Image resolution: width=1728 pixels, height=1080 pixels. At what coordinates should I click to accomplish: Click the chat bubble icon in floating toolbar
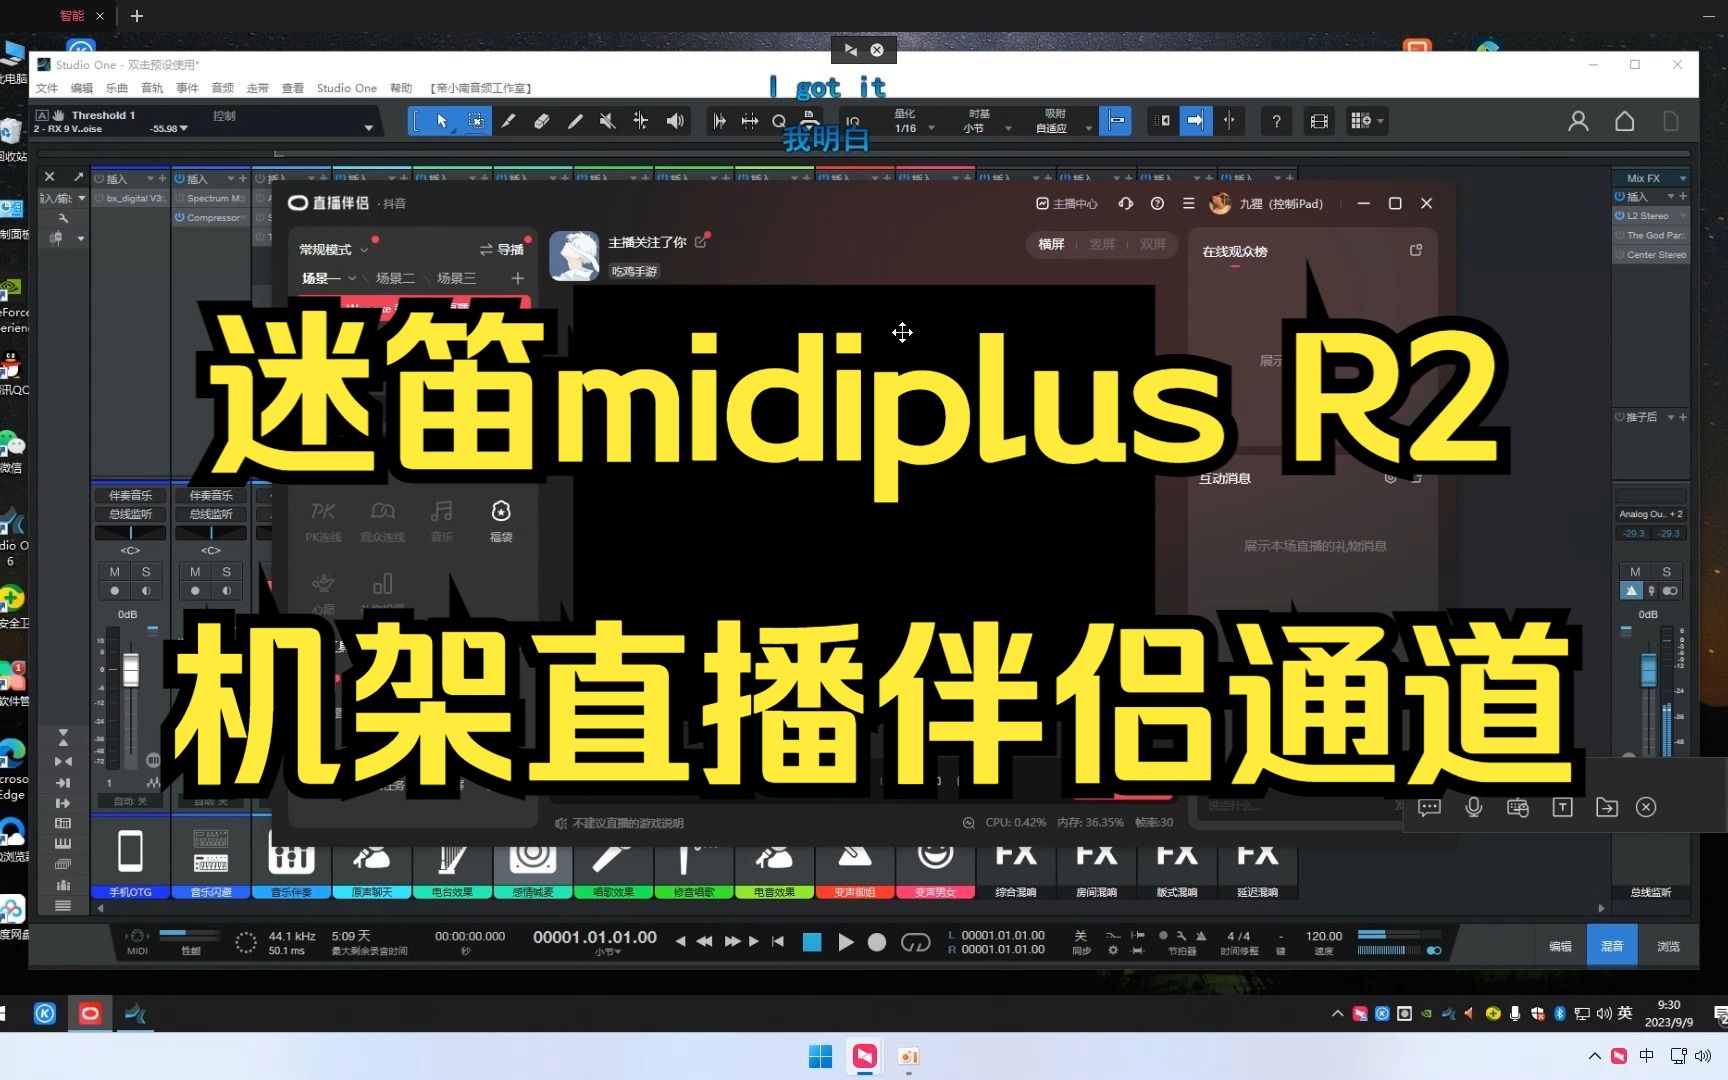1429,807
